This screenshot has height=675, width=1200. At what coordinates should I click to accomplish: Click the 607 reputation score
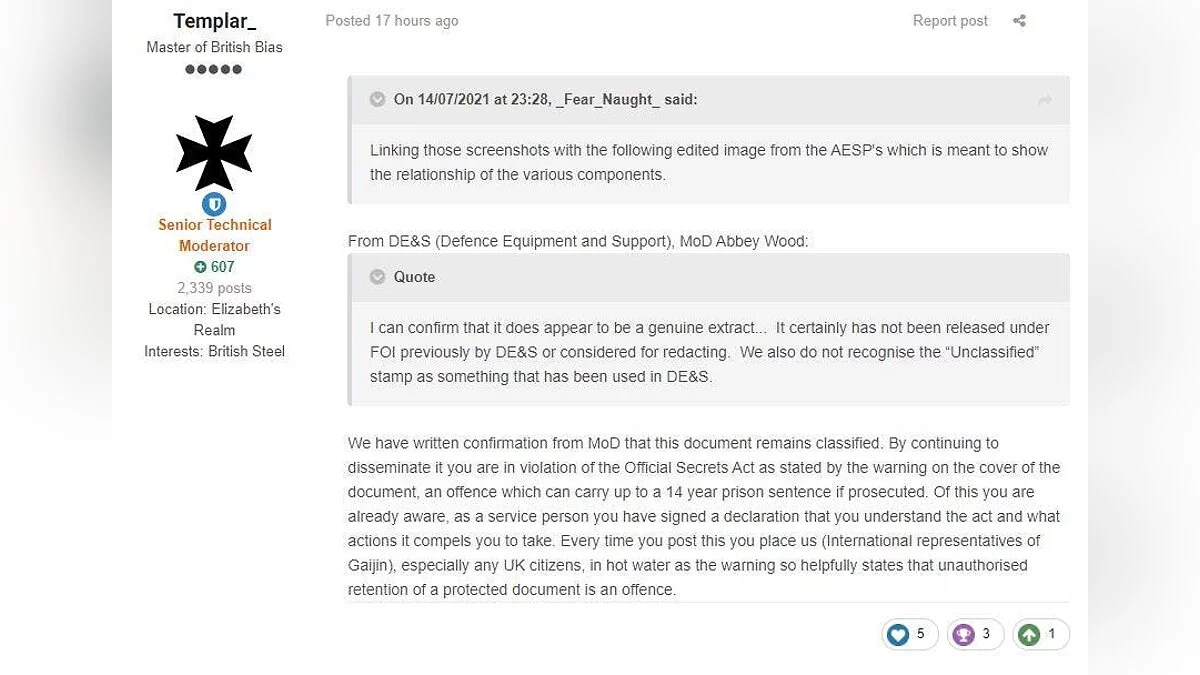(x=222, y=267)
